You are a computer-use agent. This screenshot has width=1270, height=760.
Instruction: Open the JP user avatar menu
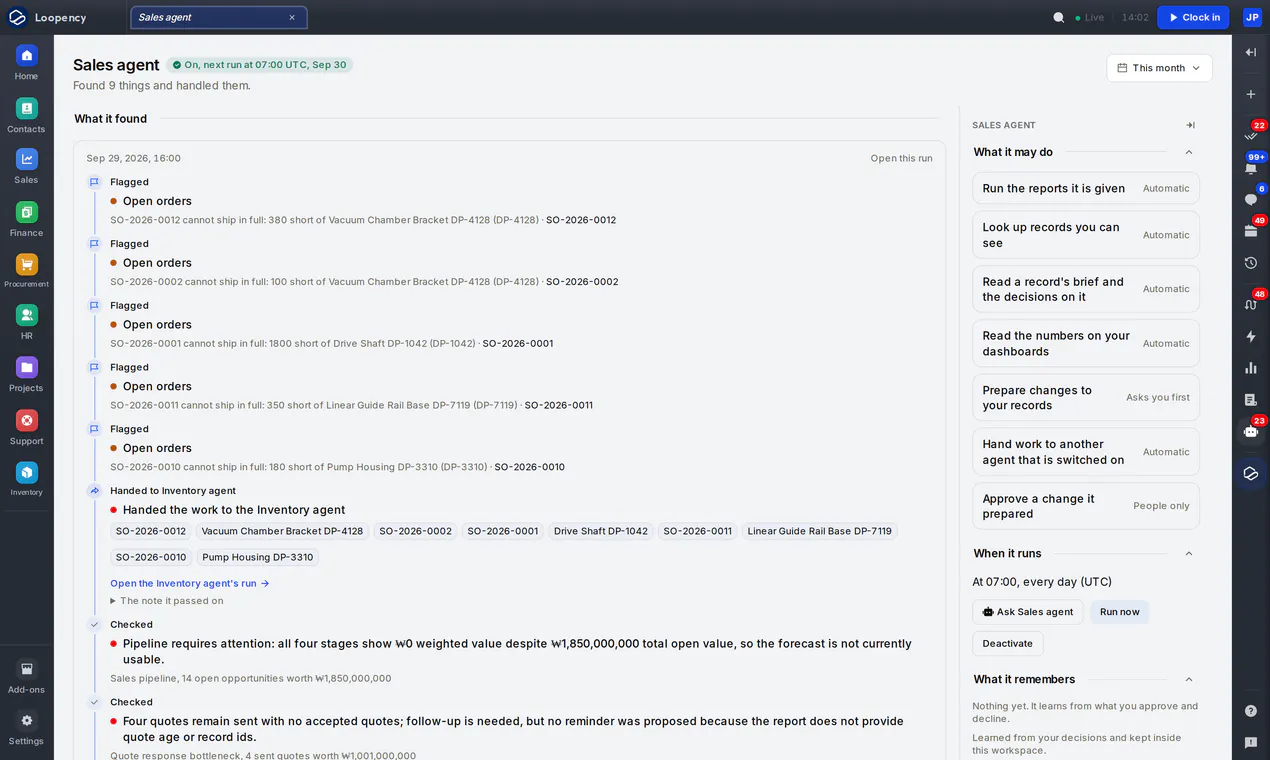tap(1252, 17)
